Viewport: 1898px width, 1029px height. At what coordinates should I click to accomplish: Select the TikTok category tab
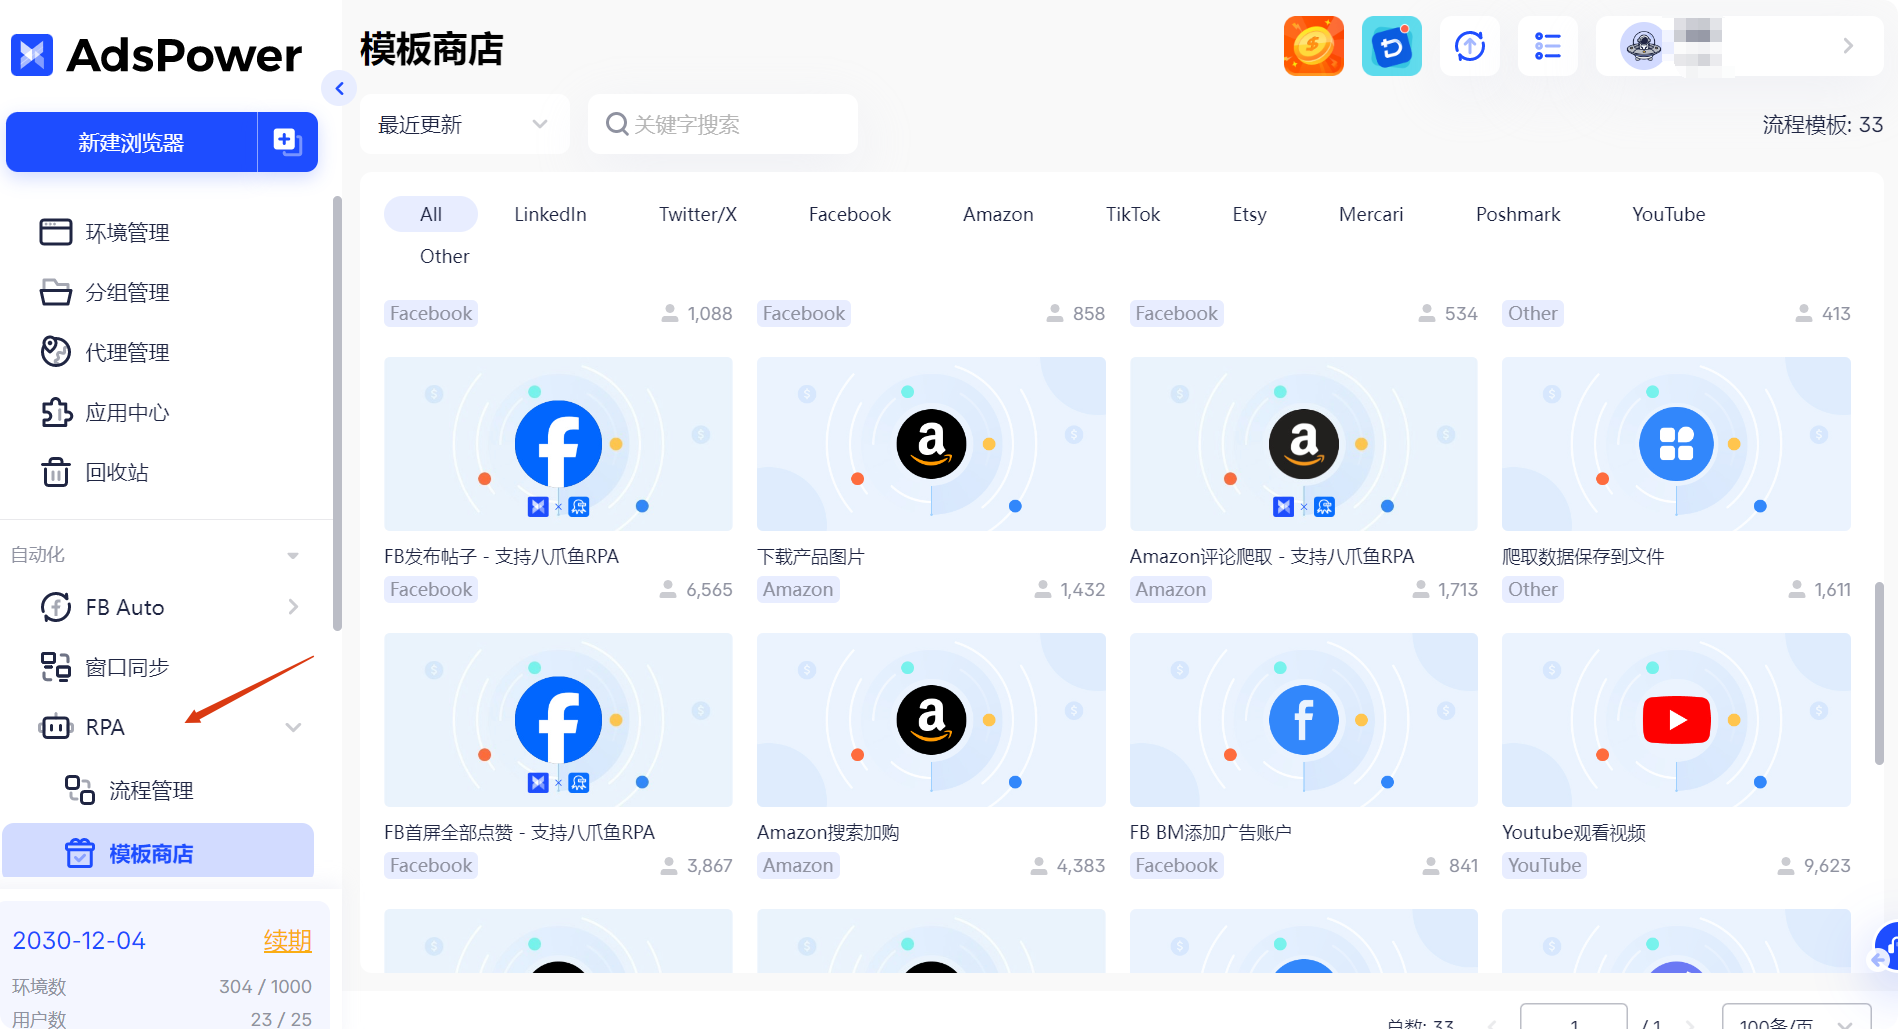tap(1133, 214)
